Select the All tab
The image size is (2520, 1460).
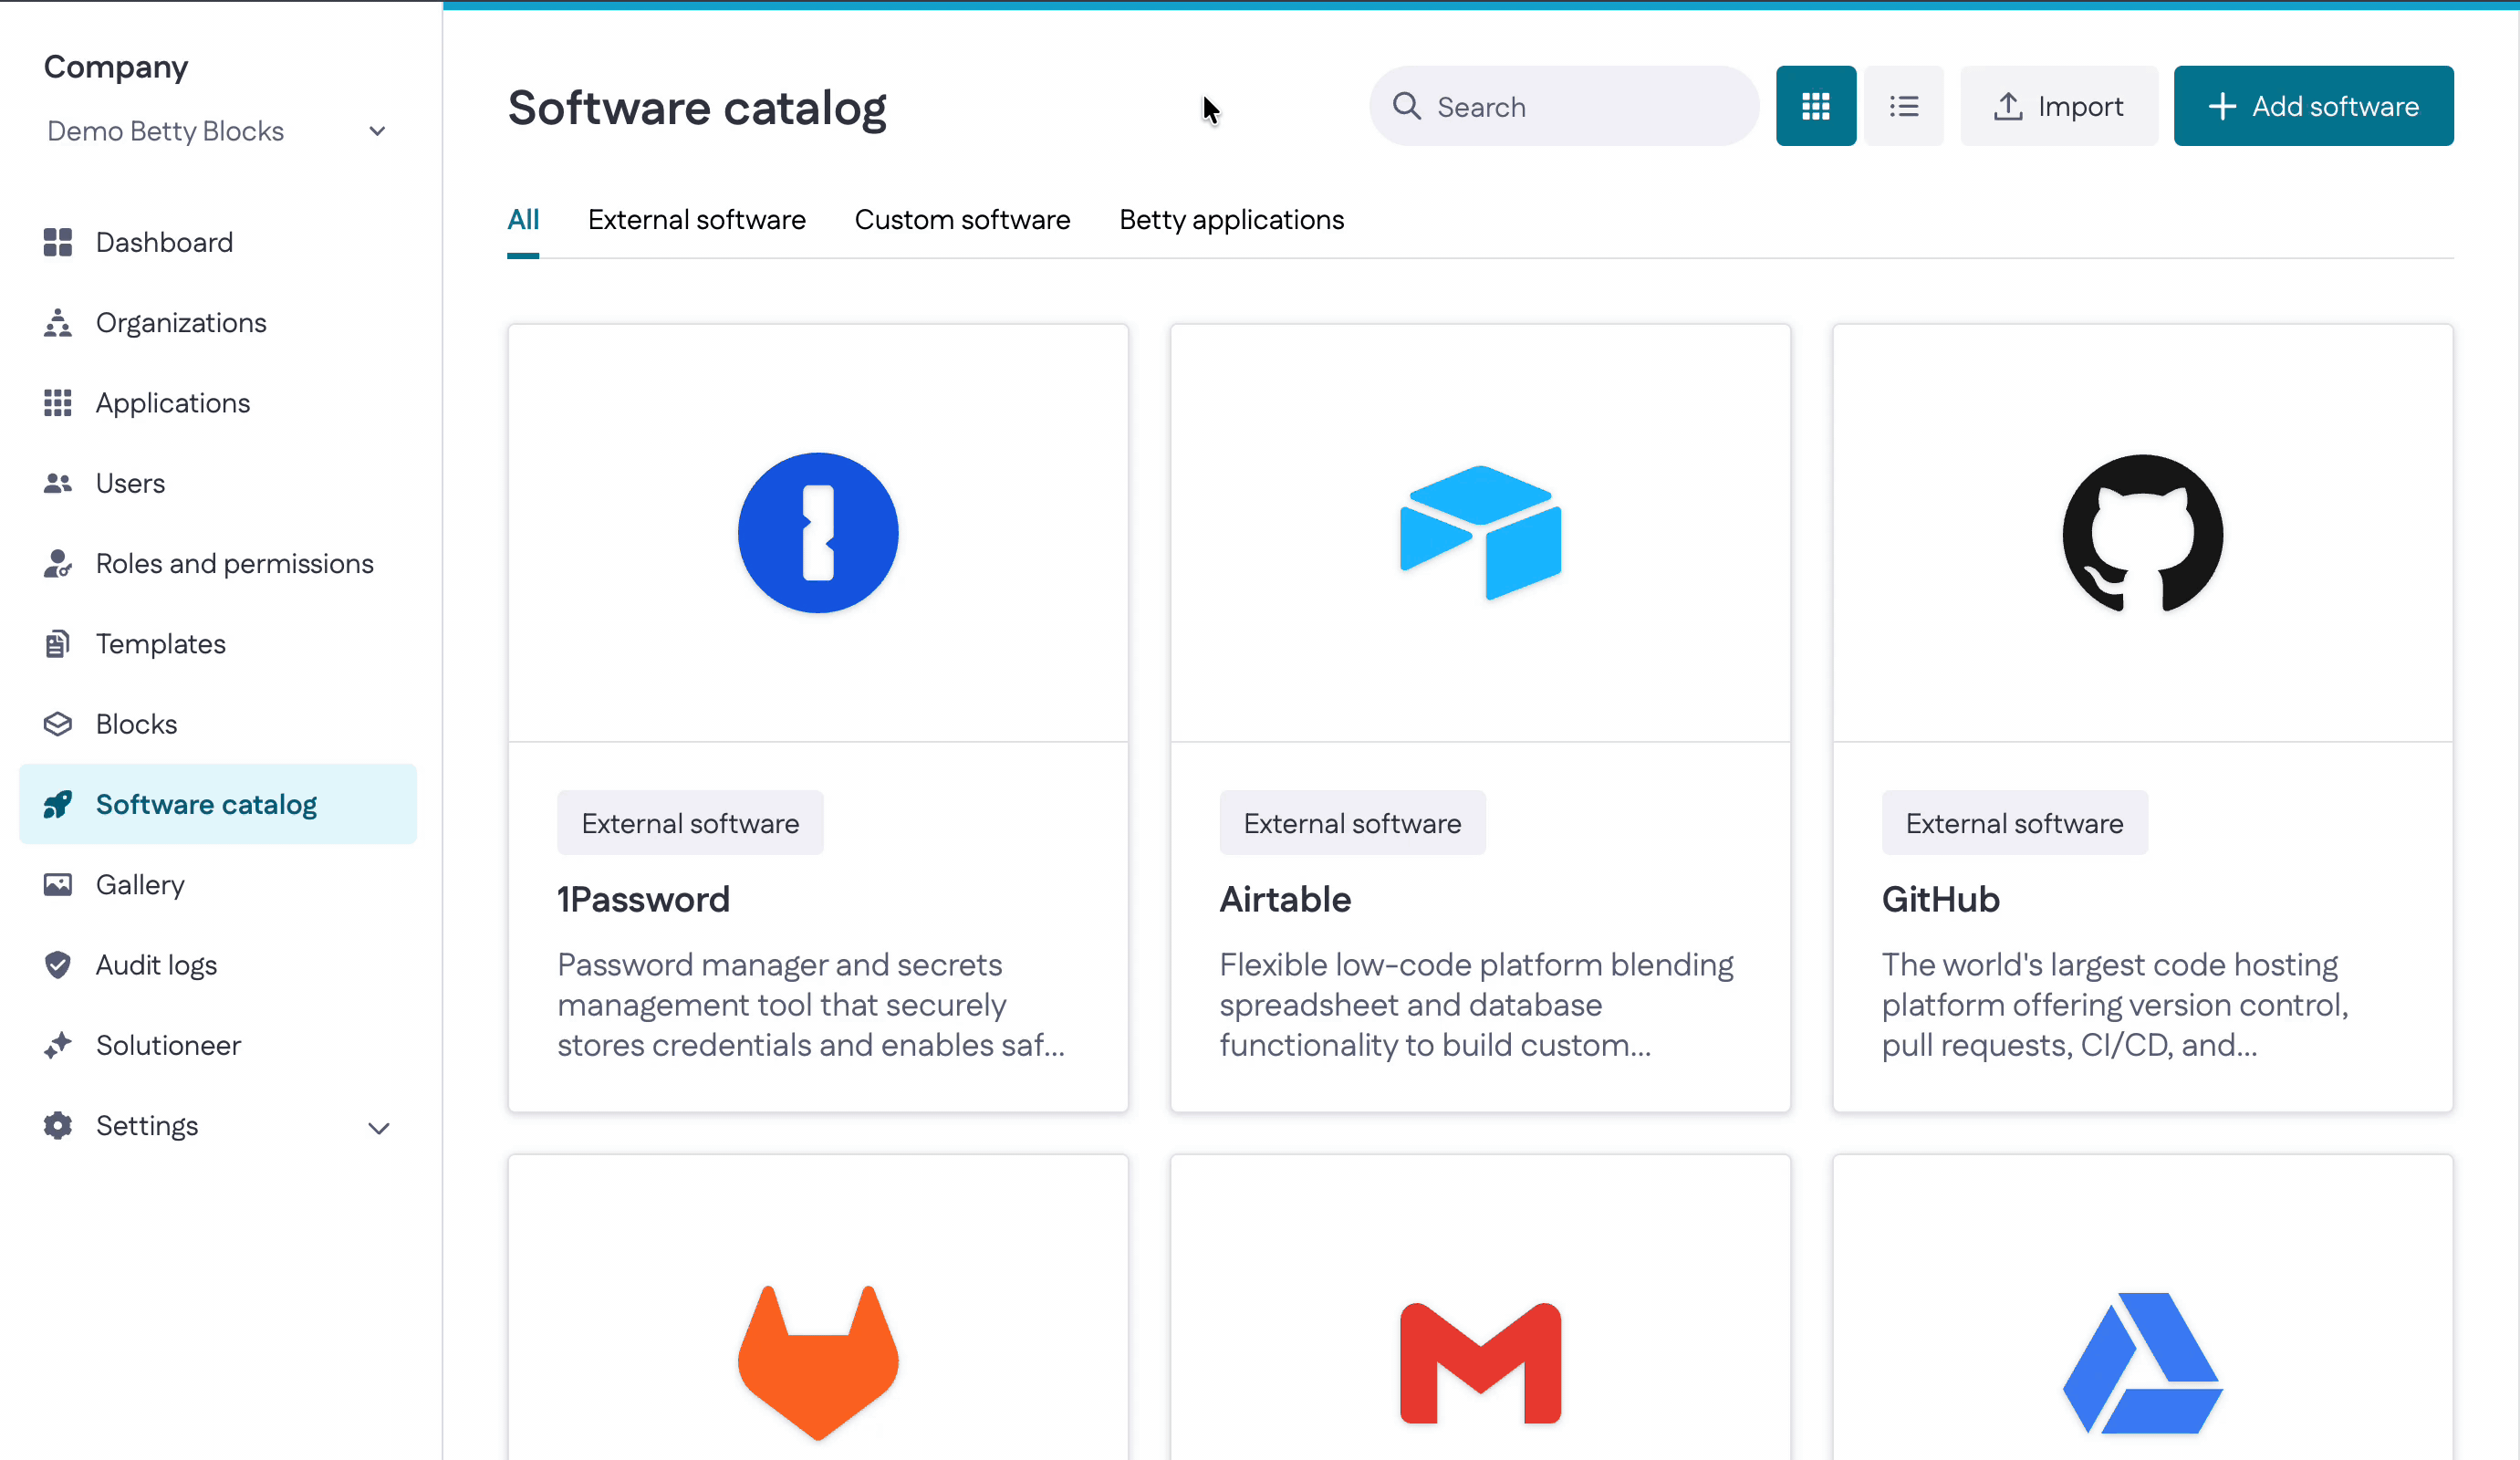[x=523, y=219]
